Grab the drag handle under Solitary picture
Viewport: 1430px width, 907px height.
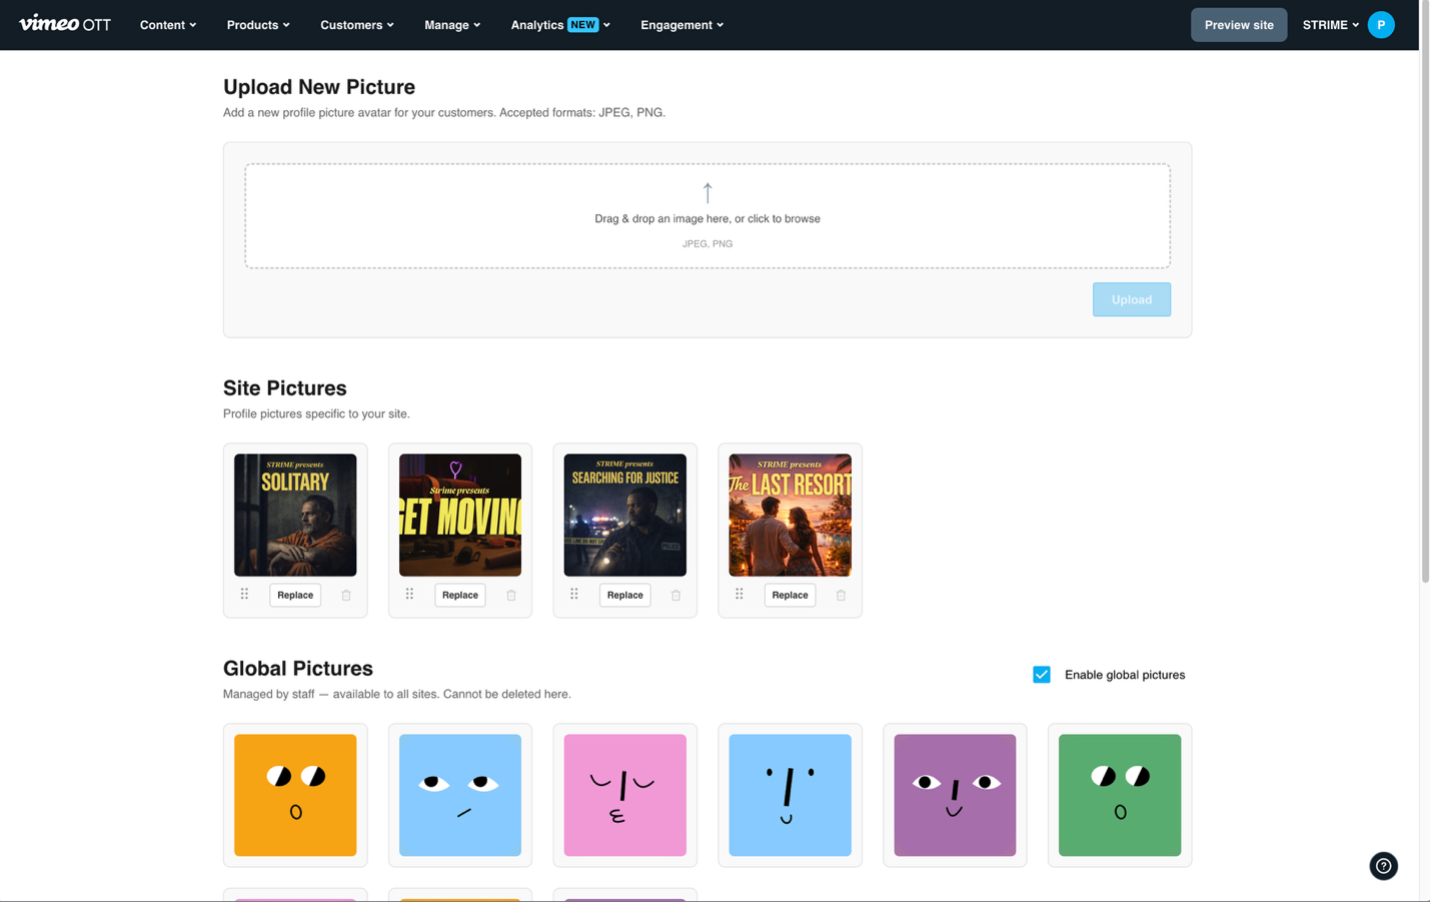(244, 594)
